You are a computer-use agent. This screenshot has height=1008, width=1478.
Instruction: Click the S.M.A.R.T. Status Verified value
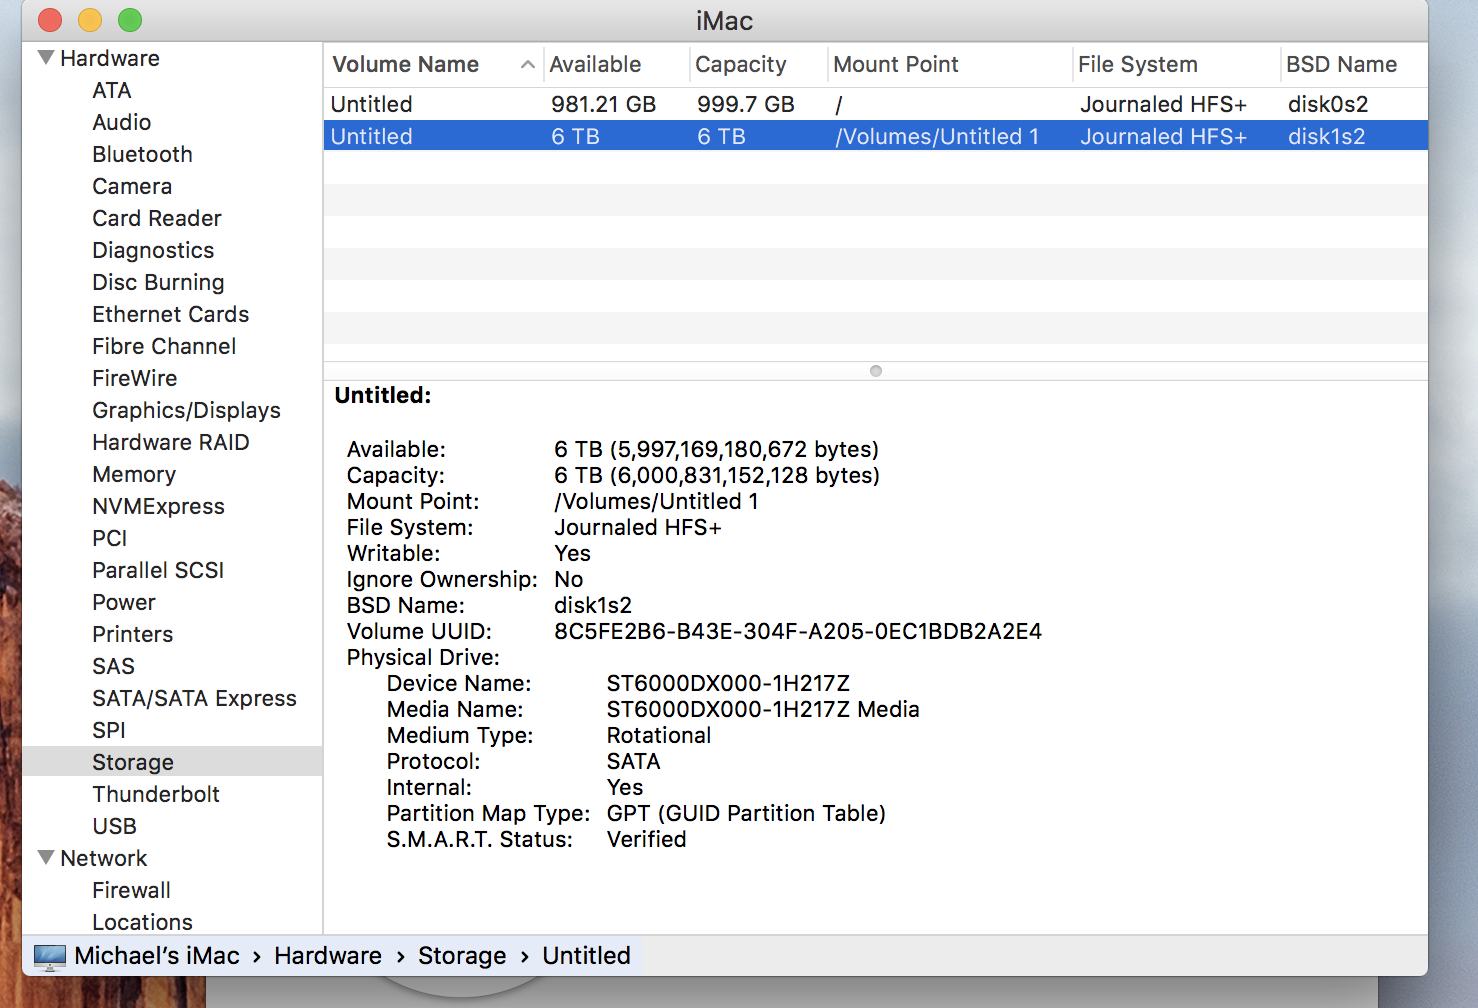coord(646,839)
